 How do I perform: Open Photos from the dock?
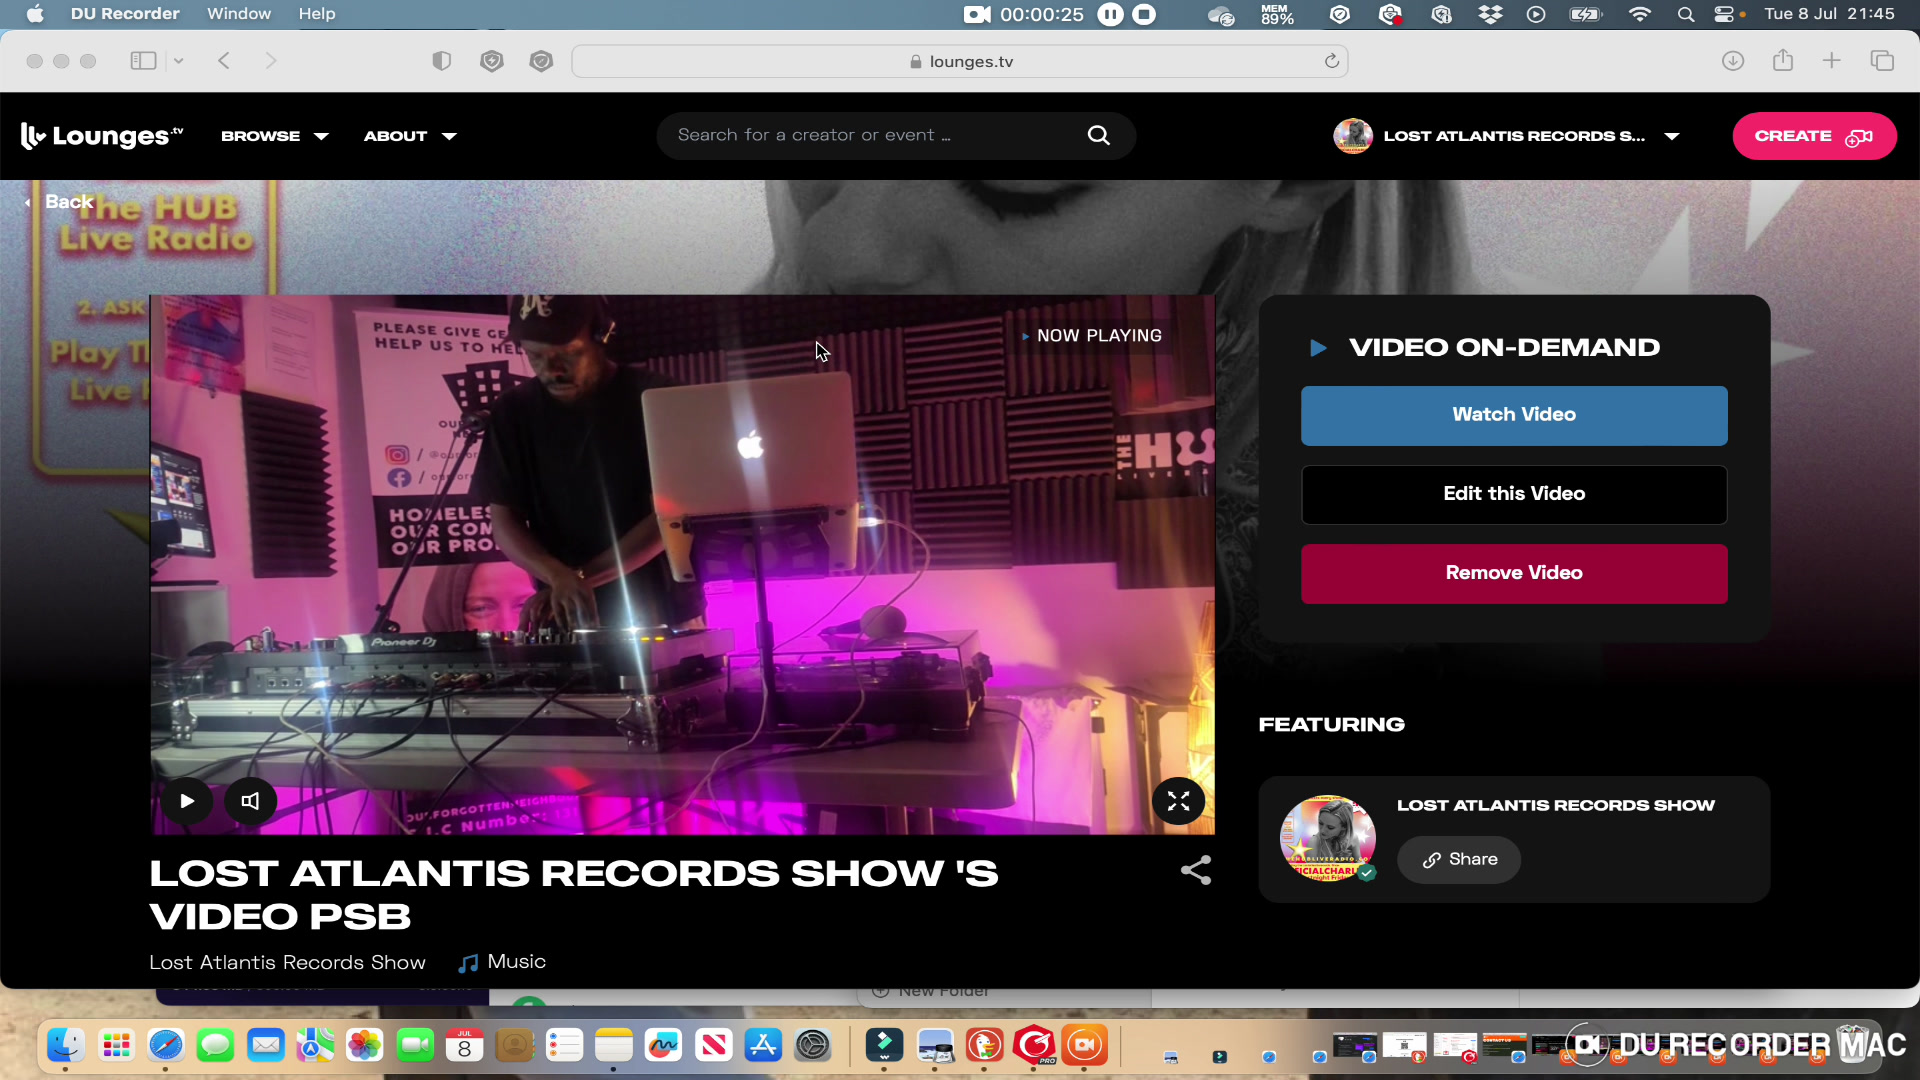click(x=364, y=1046)
